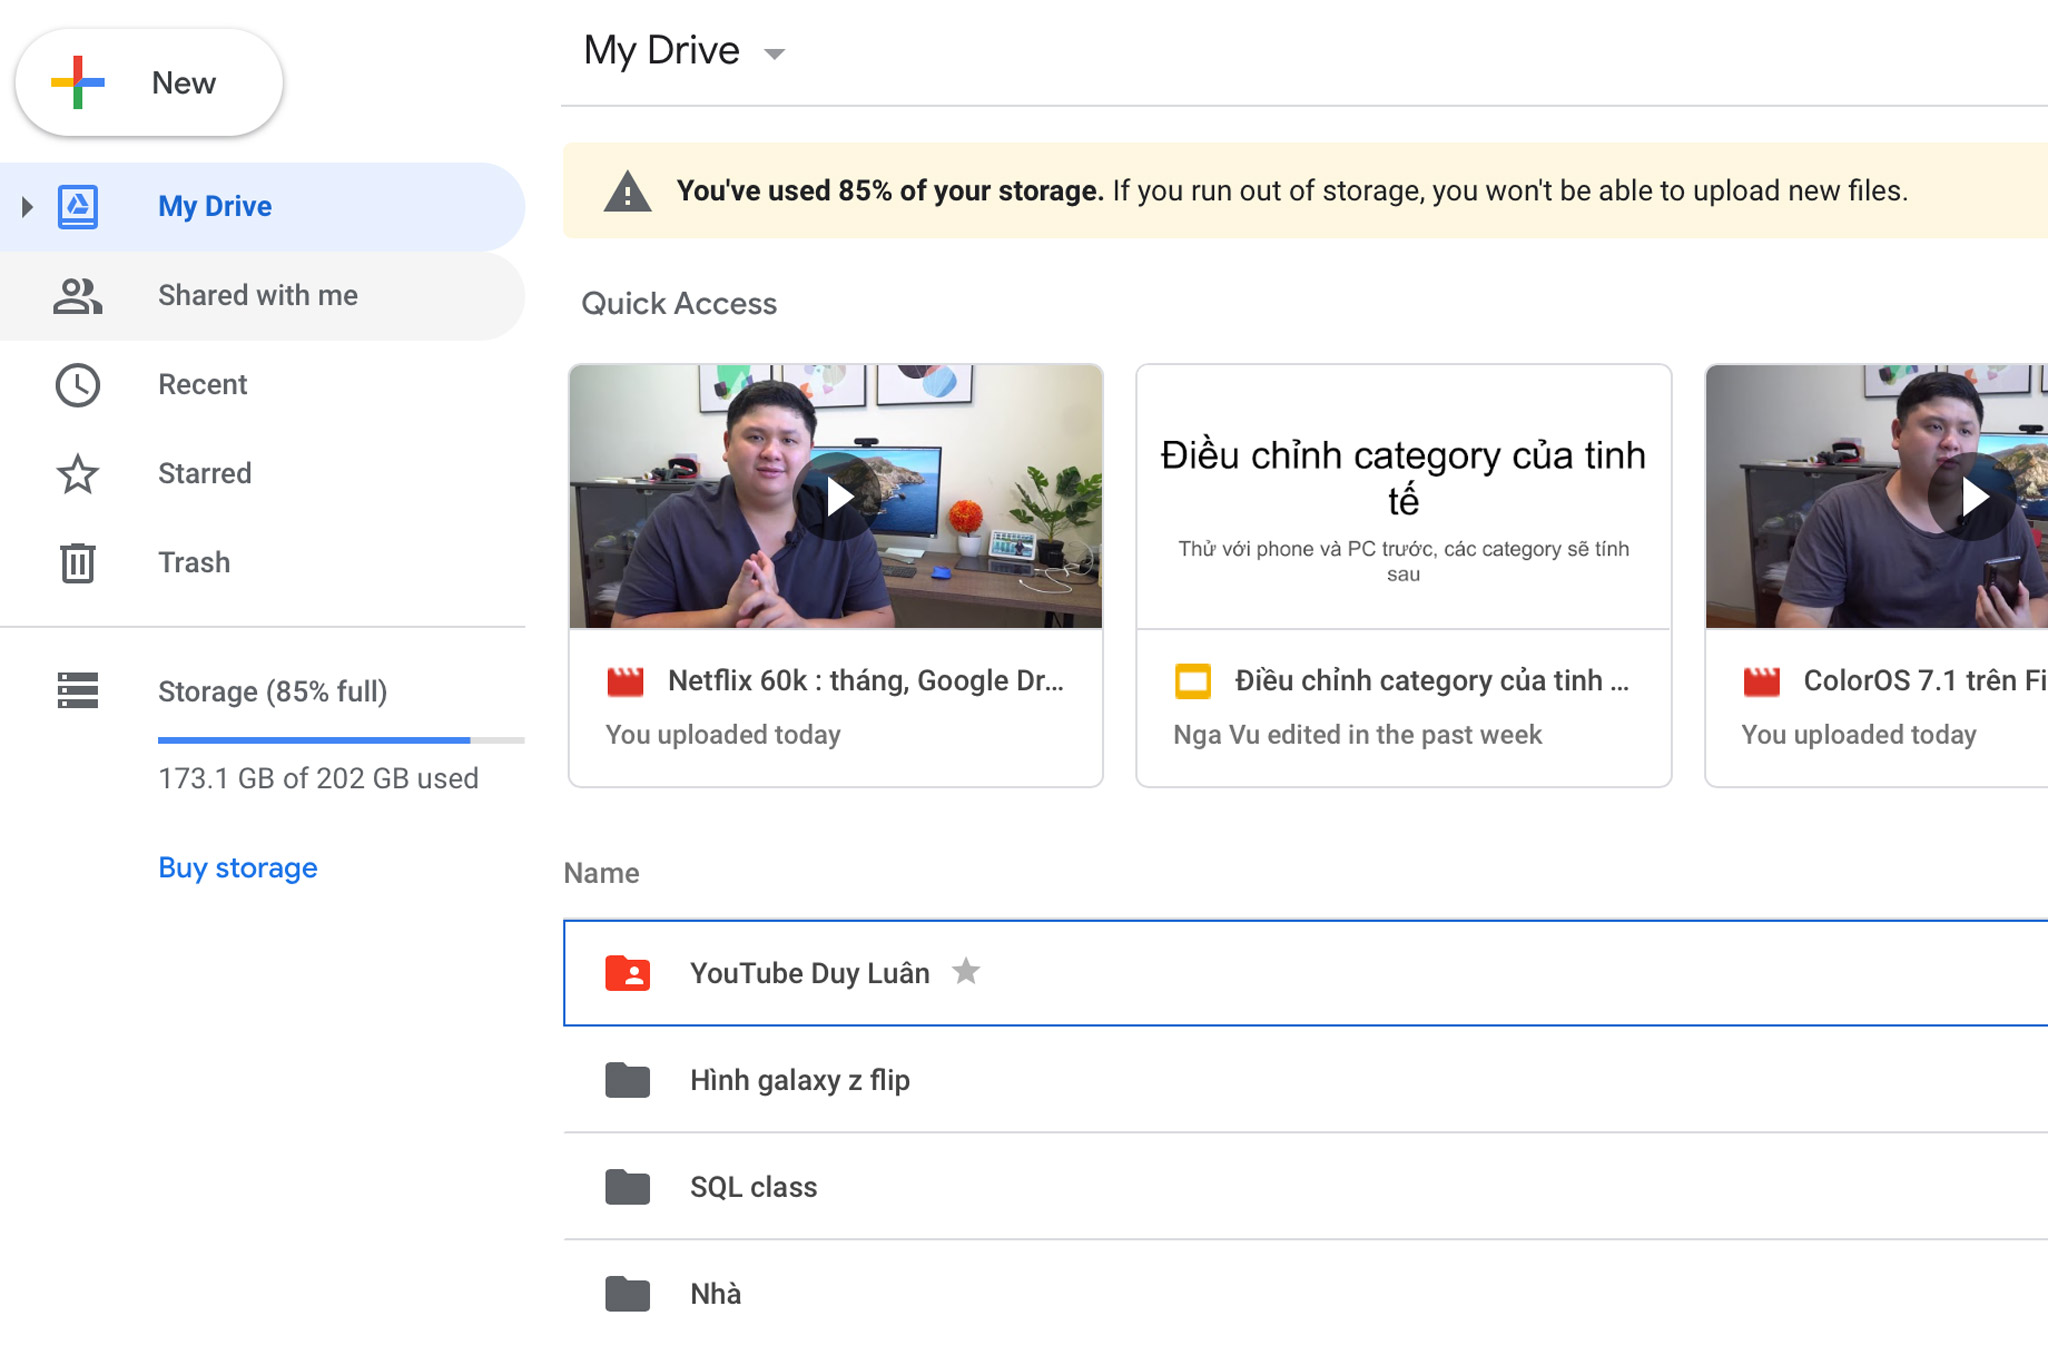Image resolution: width=2048 pixels, height=1345 pixels.
Task: Click the colorful plus New button
Action: tap(149, 83)
